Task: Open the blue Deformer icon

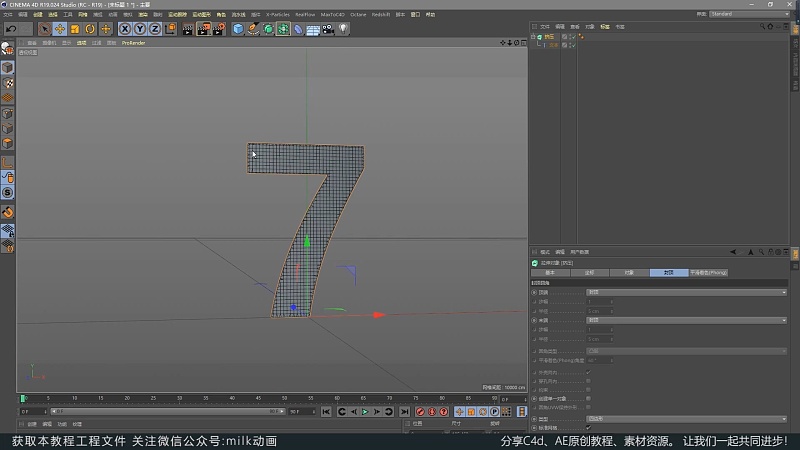Action: tap(298, 29)
